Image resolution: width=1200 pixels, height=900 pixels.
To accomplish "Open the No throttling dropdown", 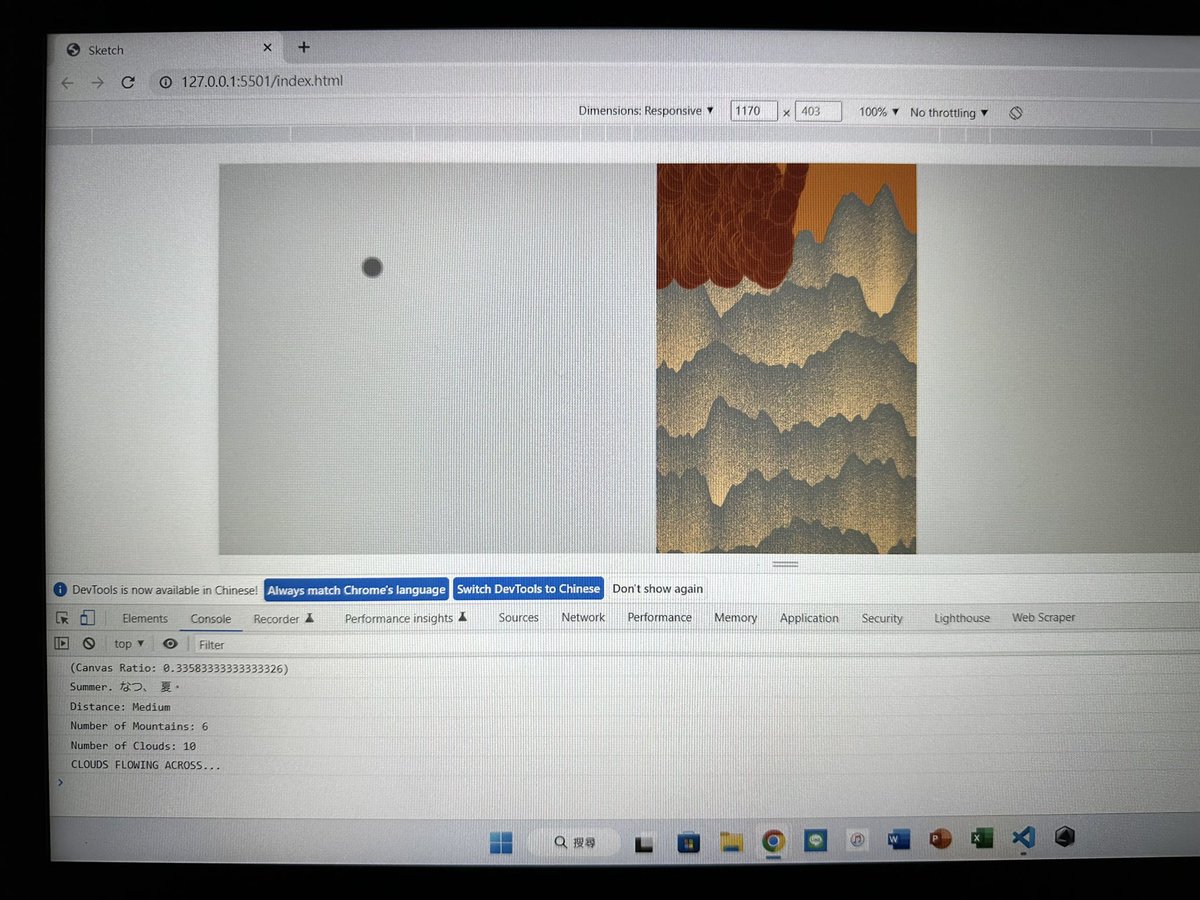I will coord(949,113).
